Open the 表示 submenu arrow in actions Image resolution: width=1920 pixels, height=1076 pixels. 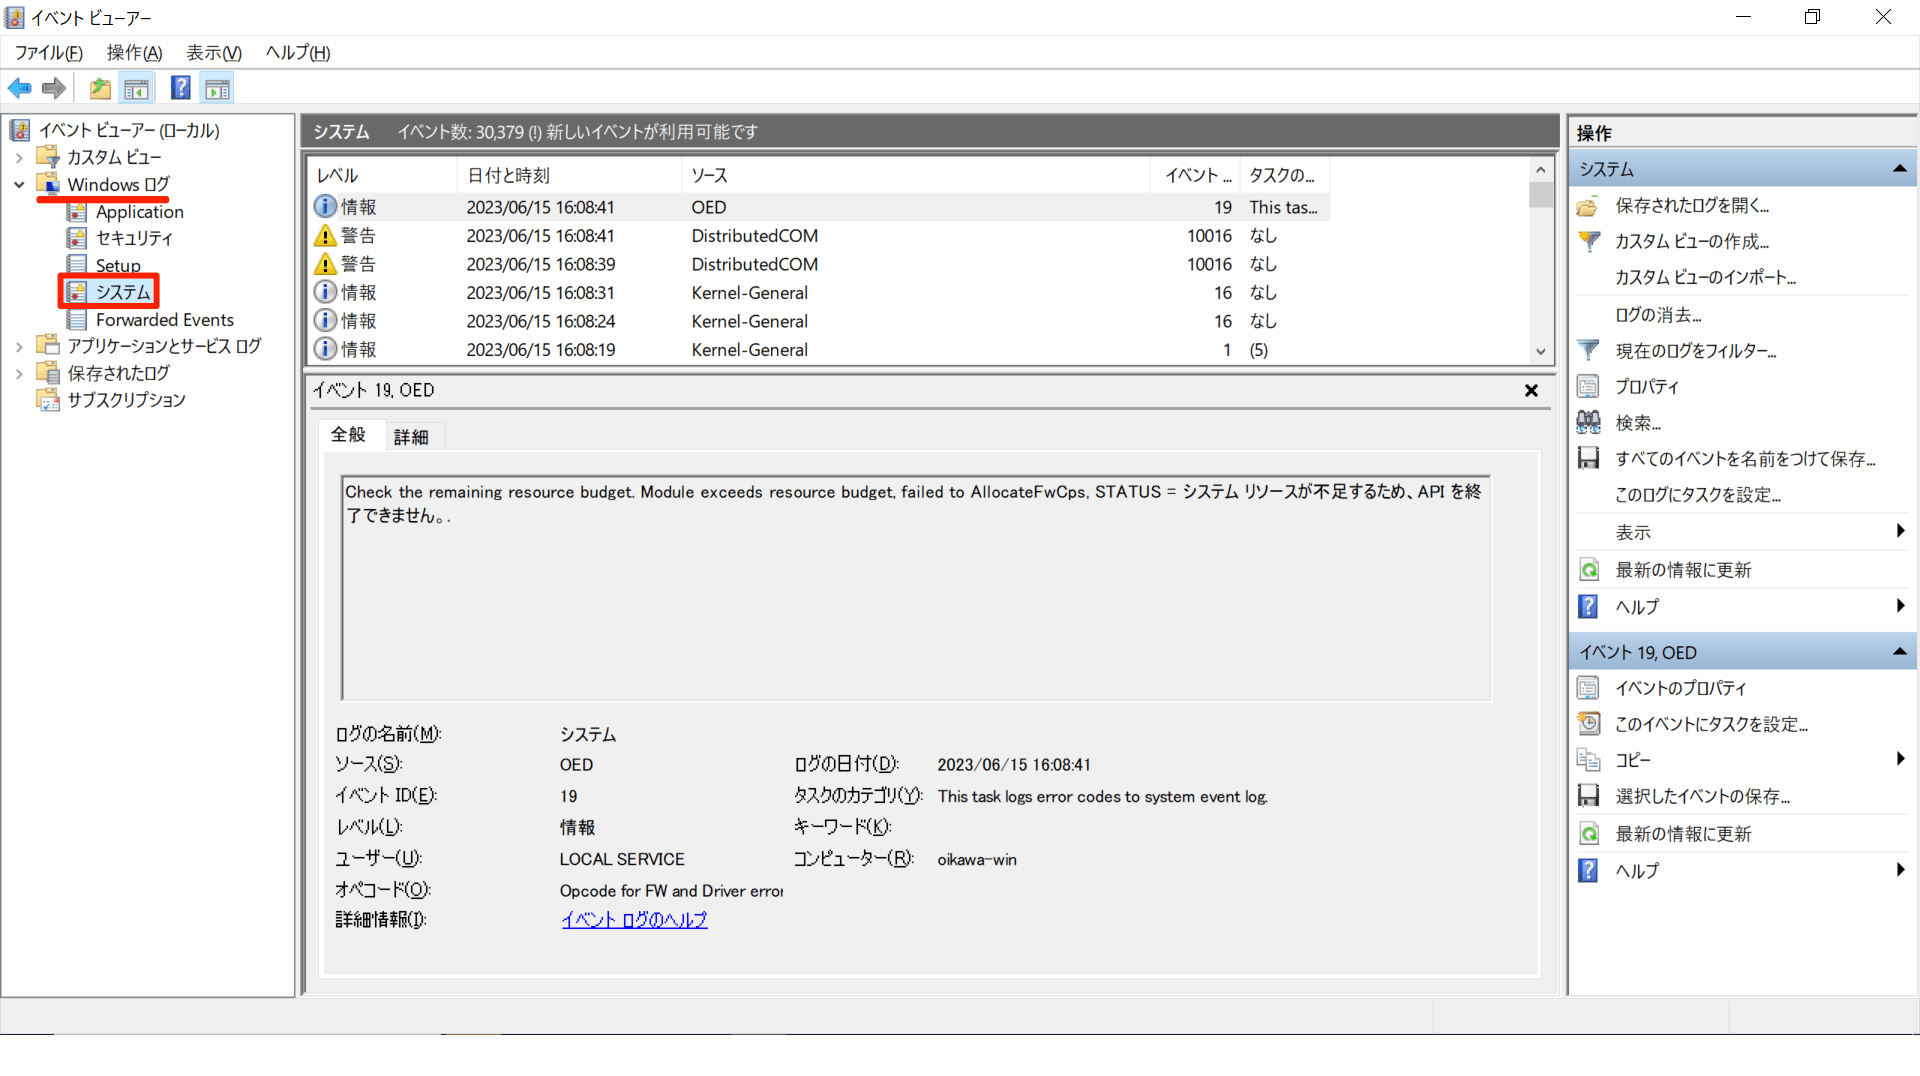(1900, 531)
